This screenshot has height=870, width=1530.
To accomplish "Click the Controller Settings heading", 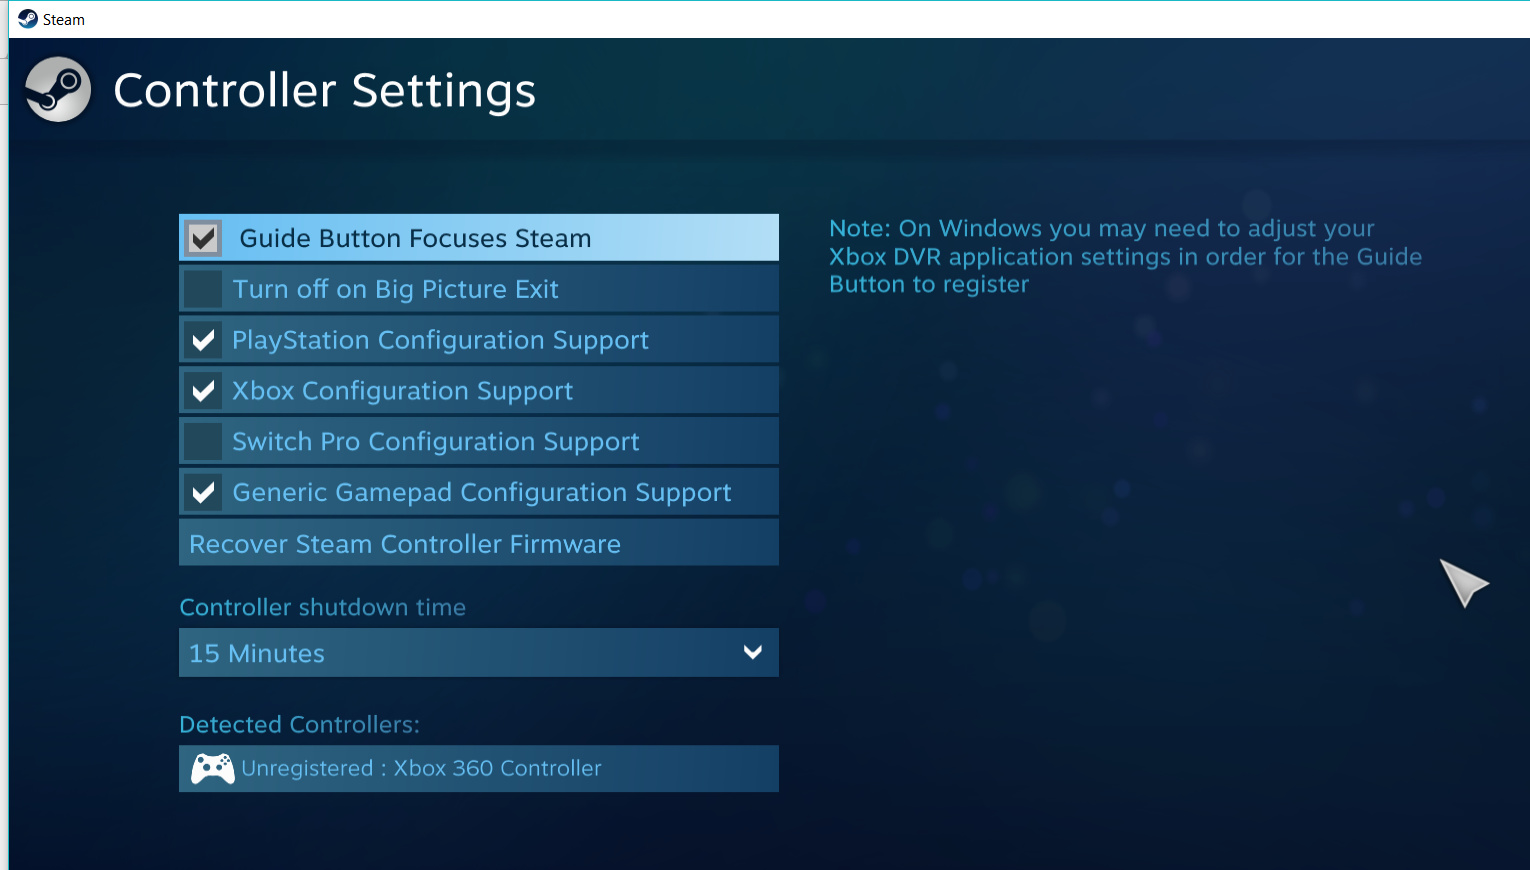I will click(x=324, y=90).
